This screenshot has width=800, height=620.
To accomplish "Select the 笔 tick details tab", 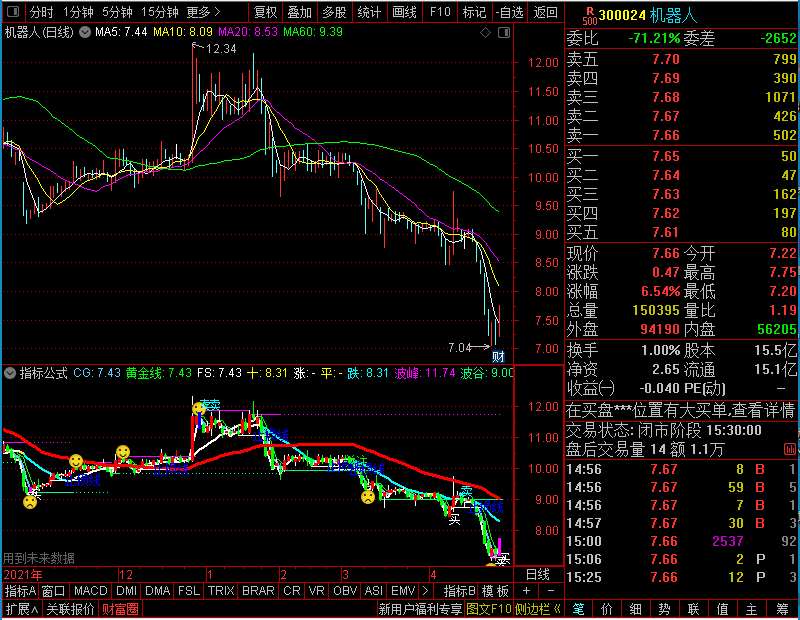I will coord(579,609).
